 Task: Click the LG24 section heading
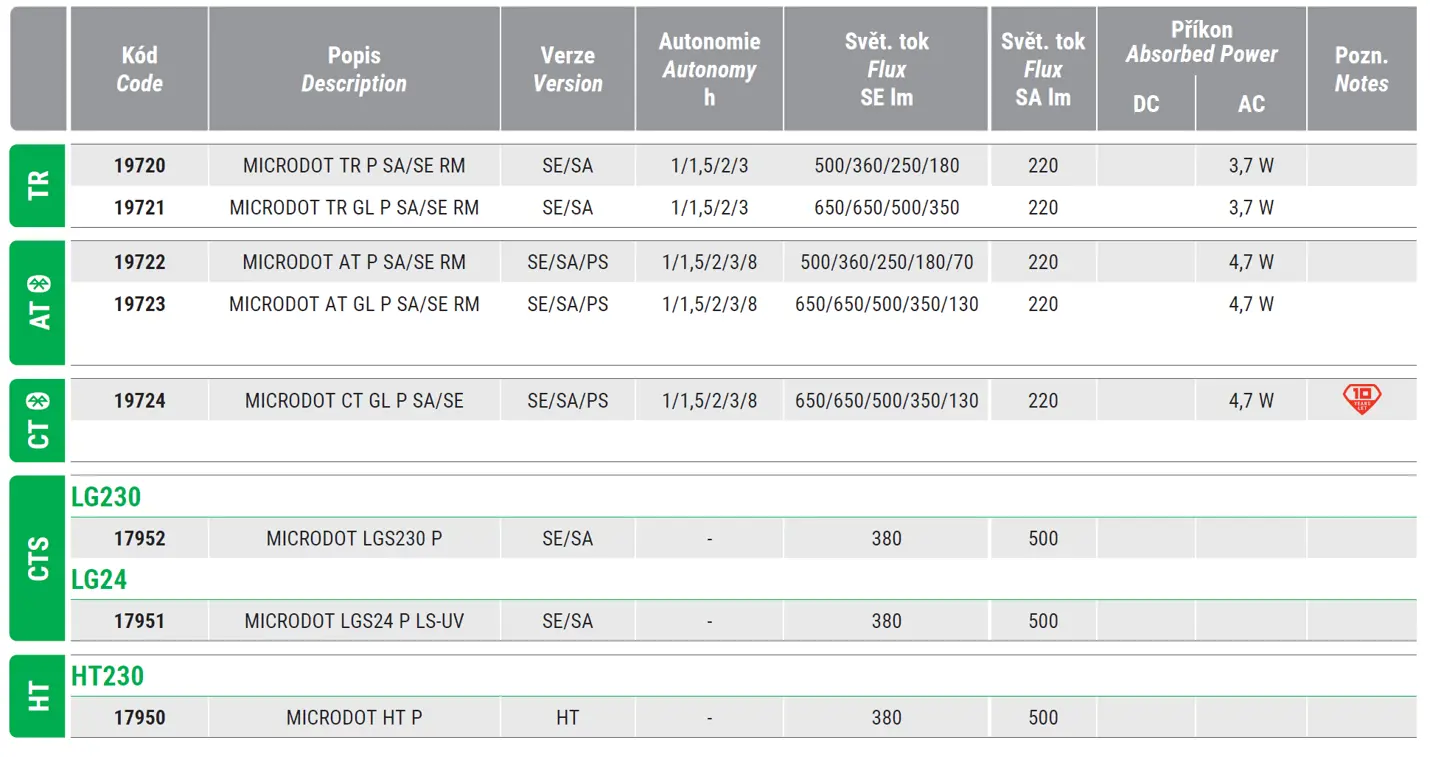pos(99,579)
